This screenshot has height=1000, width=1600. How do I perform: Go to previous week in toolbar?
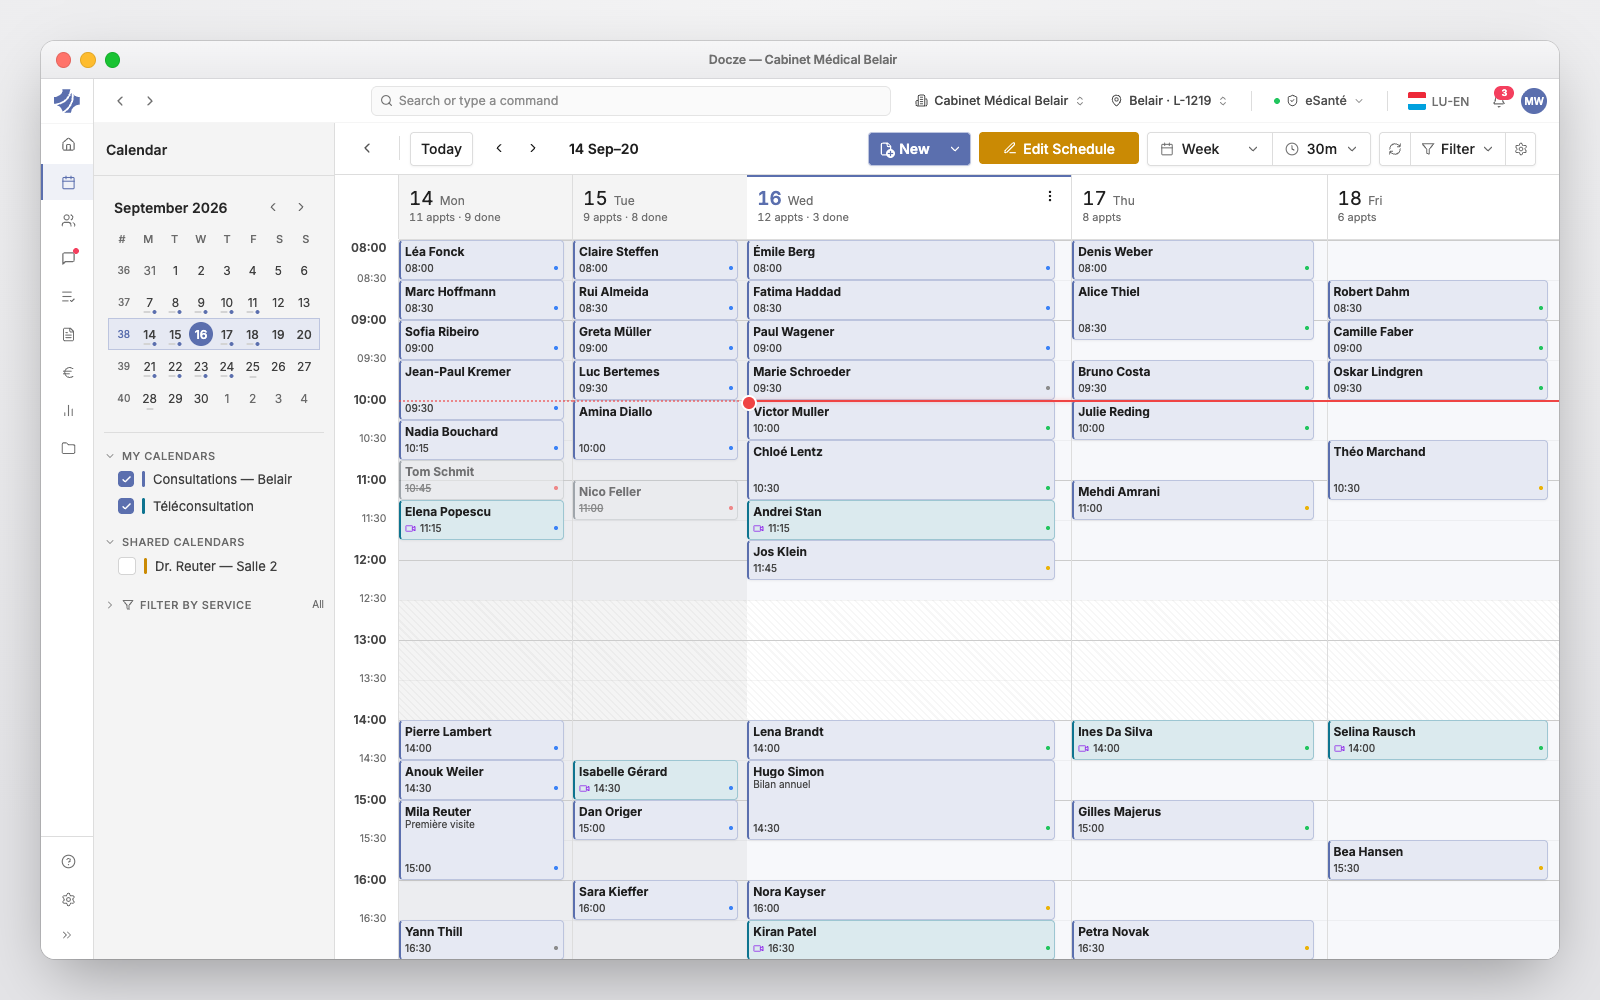pyautogui.click(x=499, y=148)
